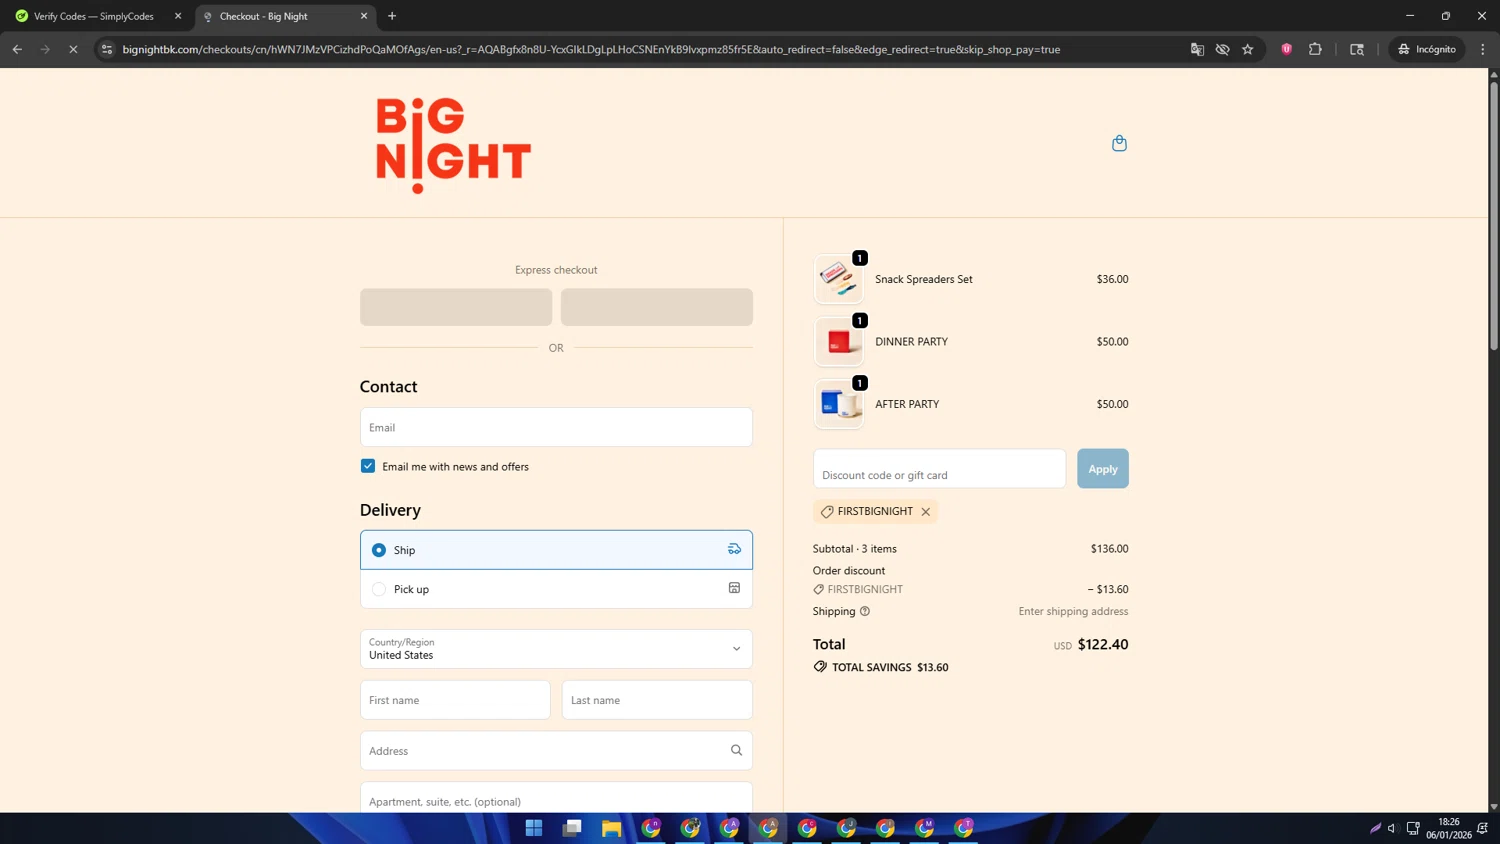Open the translate page icon

(1197, 49)
